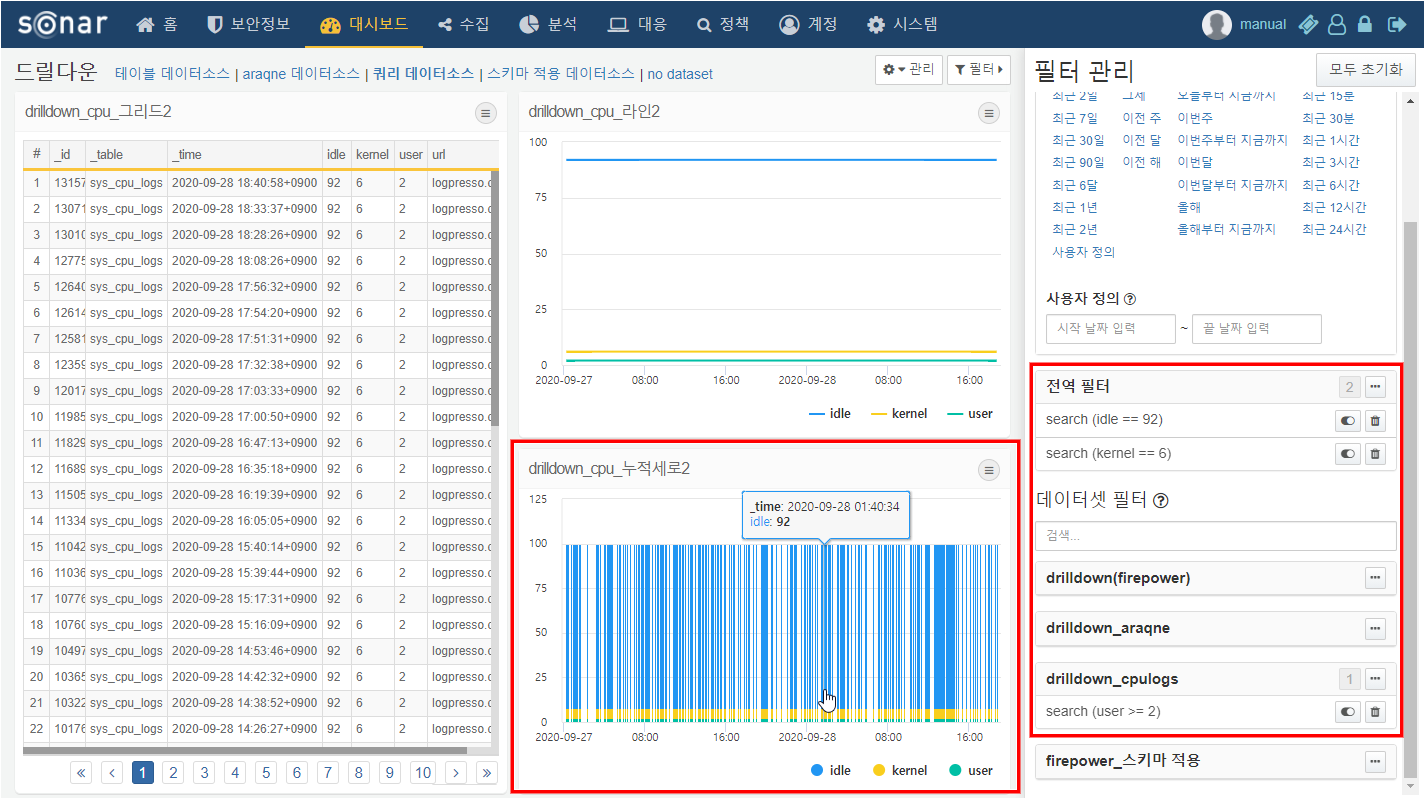Delete the search (idle == 92) filter
This screenshot has height=799, width=1425.
tap(1375, 421)
